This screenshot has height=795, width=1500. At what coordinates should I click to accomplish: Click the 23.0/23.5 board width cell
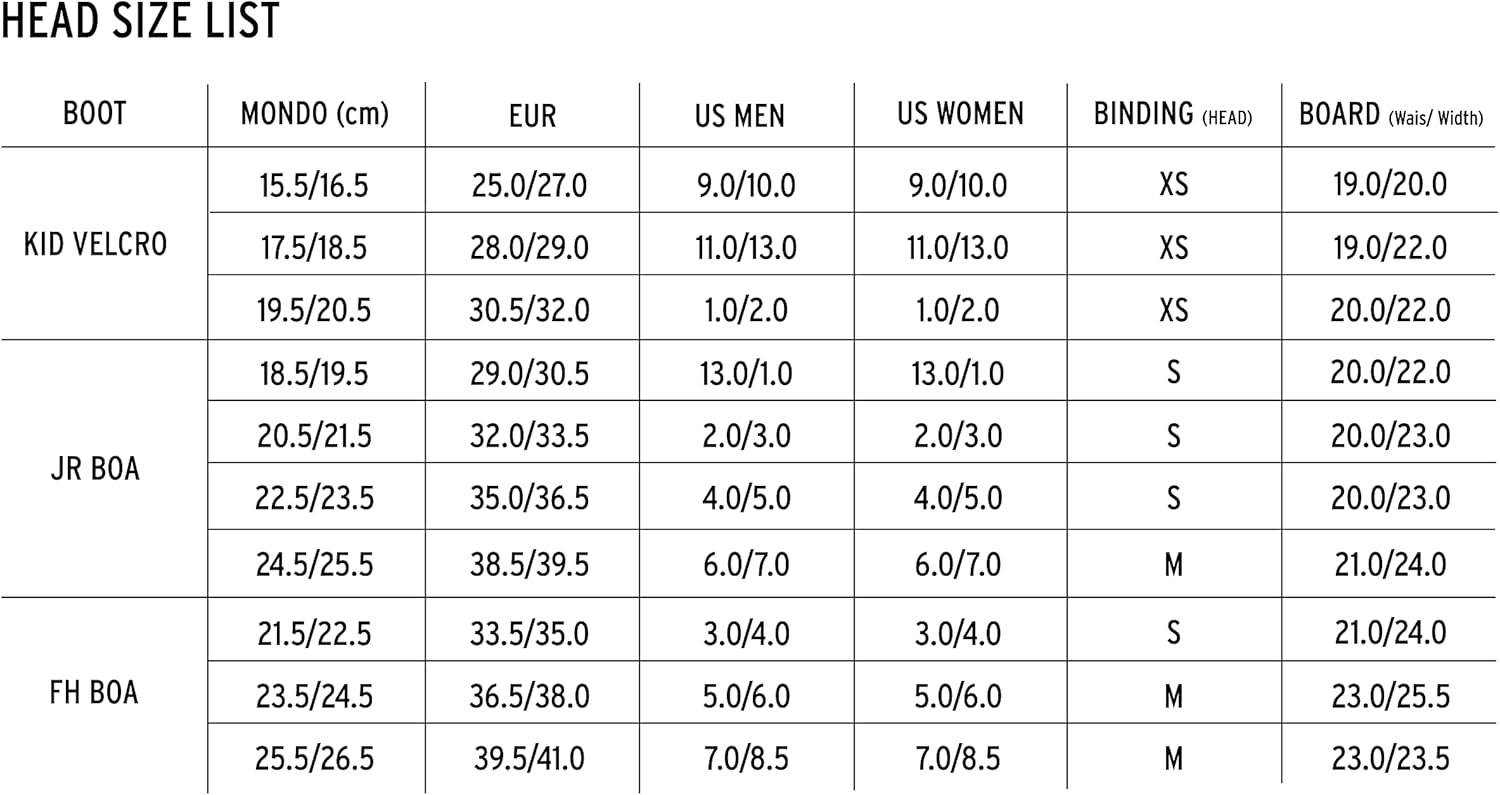pos(1390,758)
